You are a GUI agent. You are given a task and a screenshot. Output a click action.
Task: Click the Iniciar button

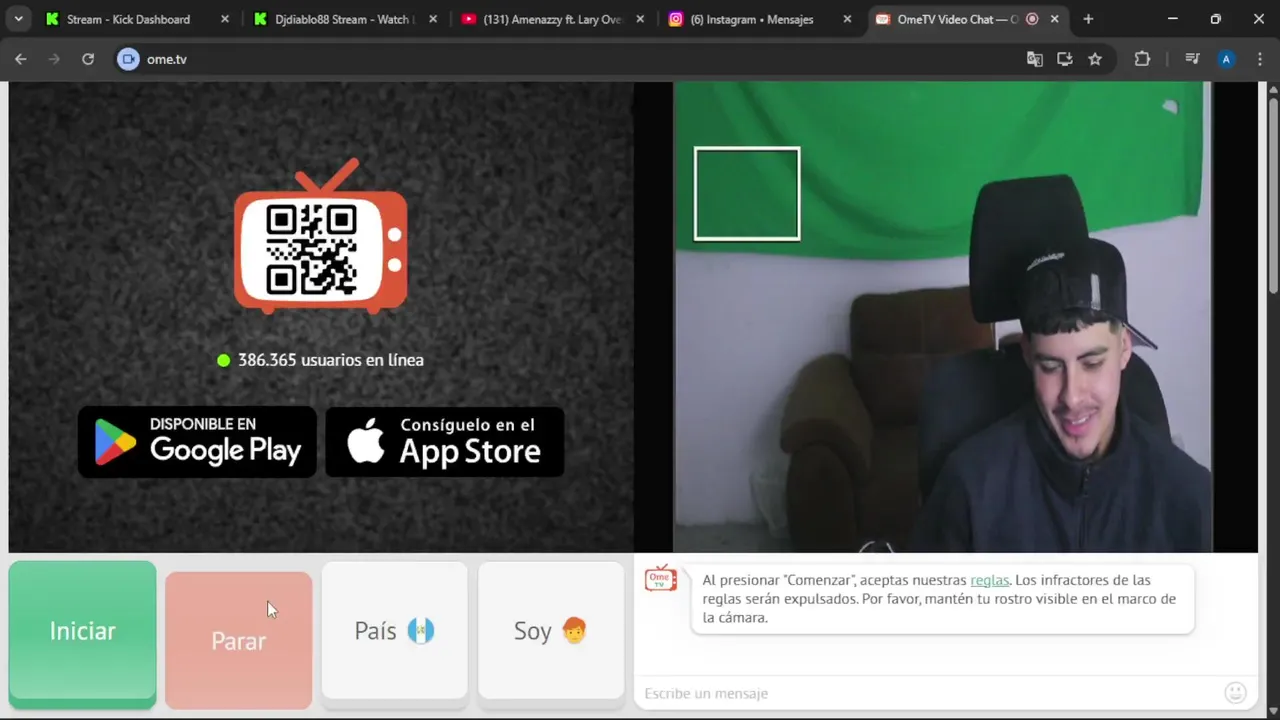(x=82, y=634)
